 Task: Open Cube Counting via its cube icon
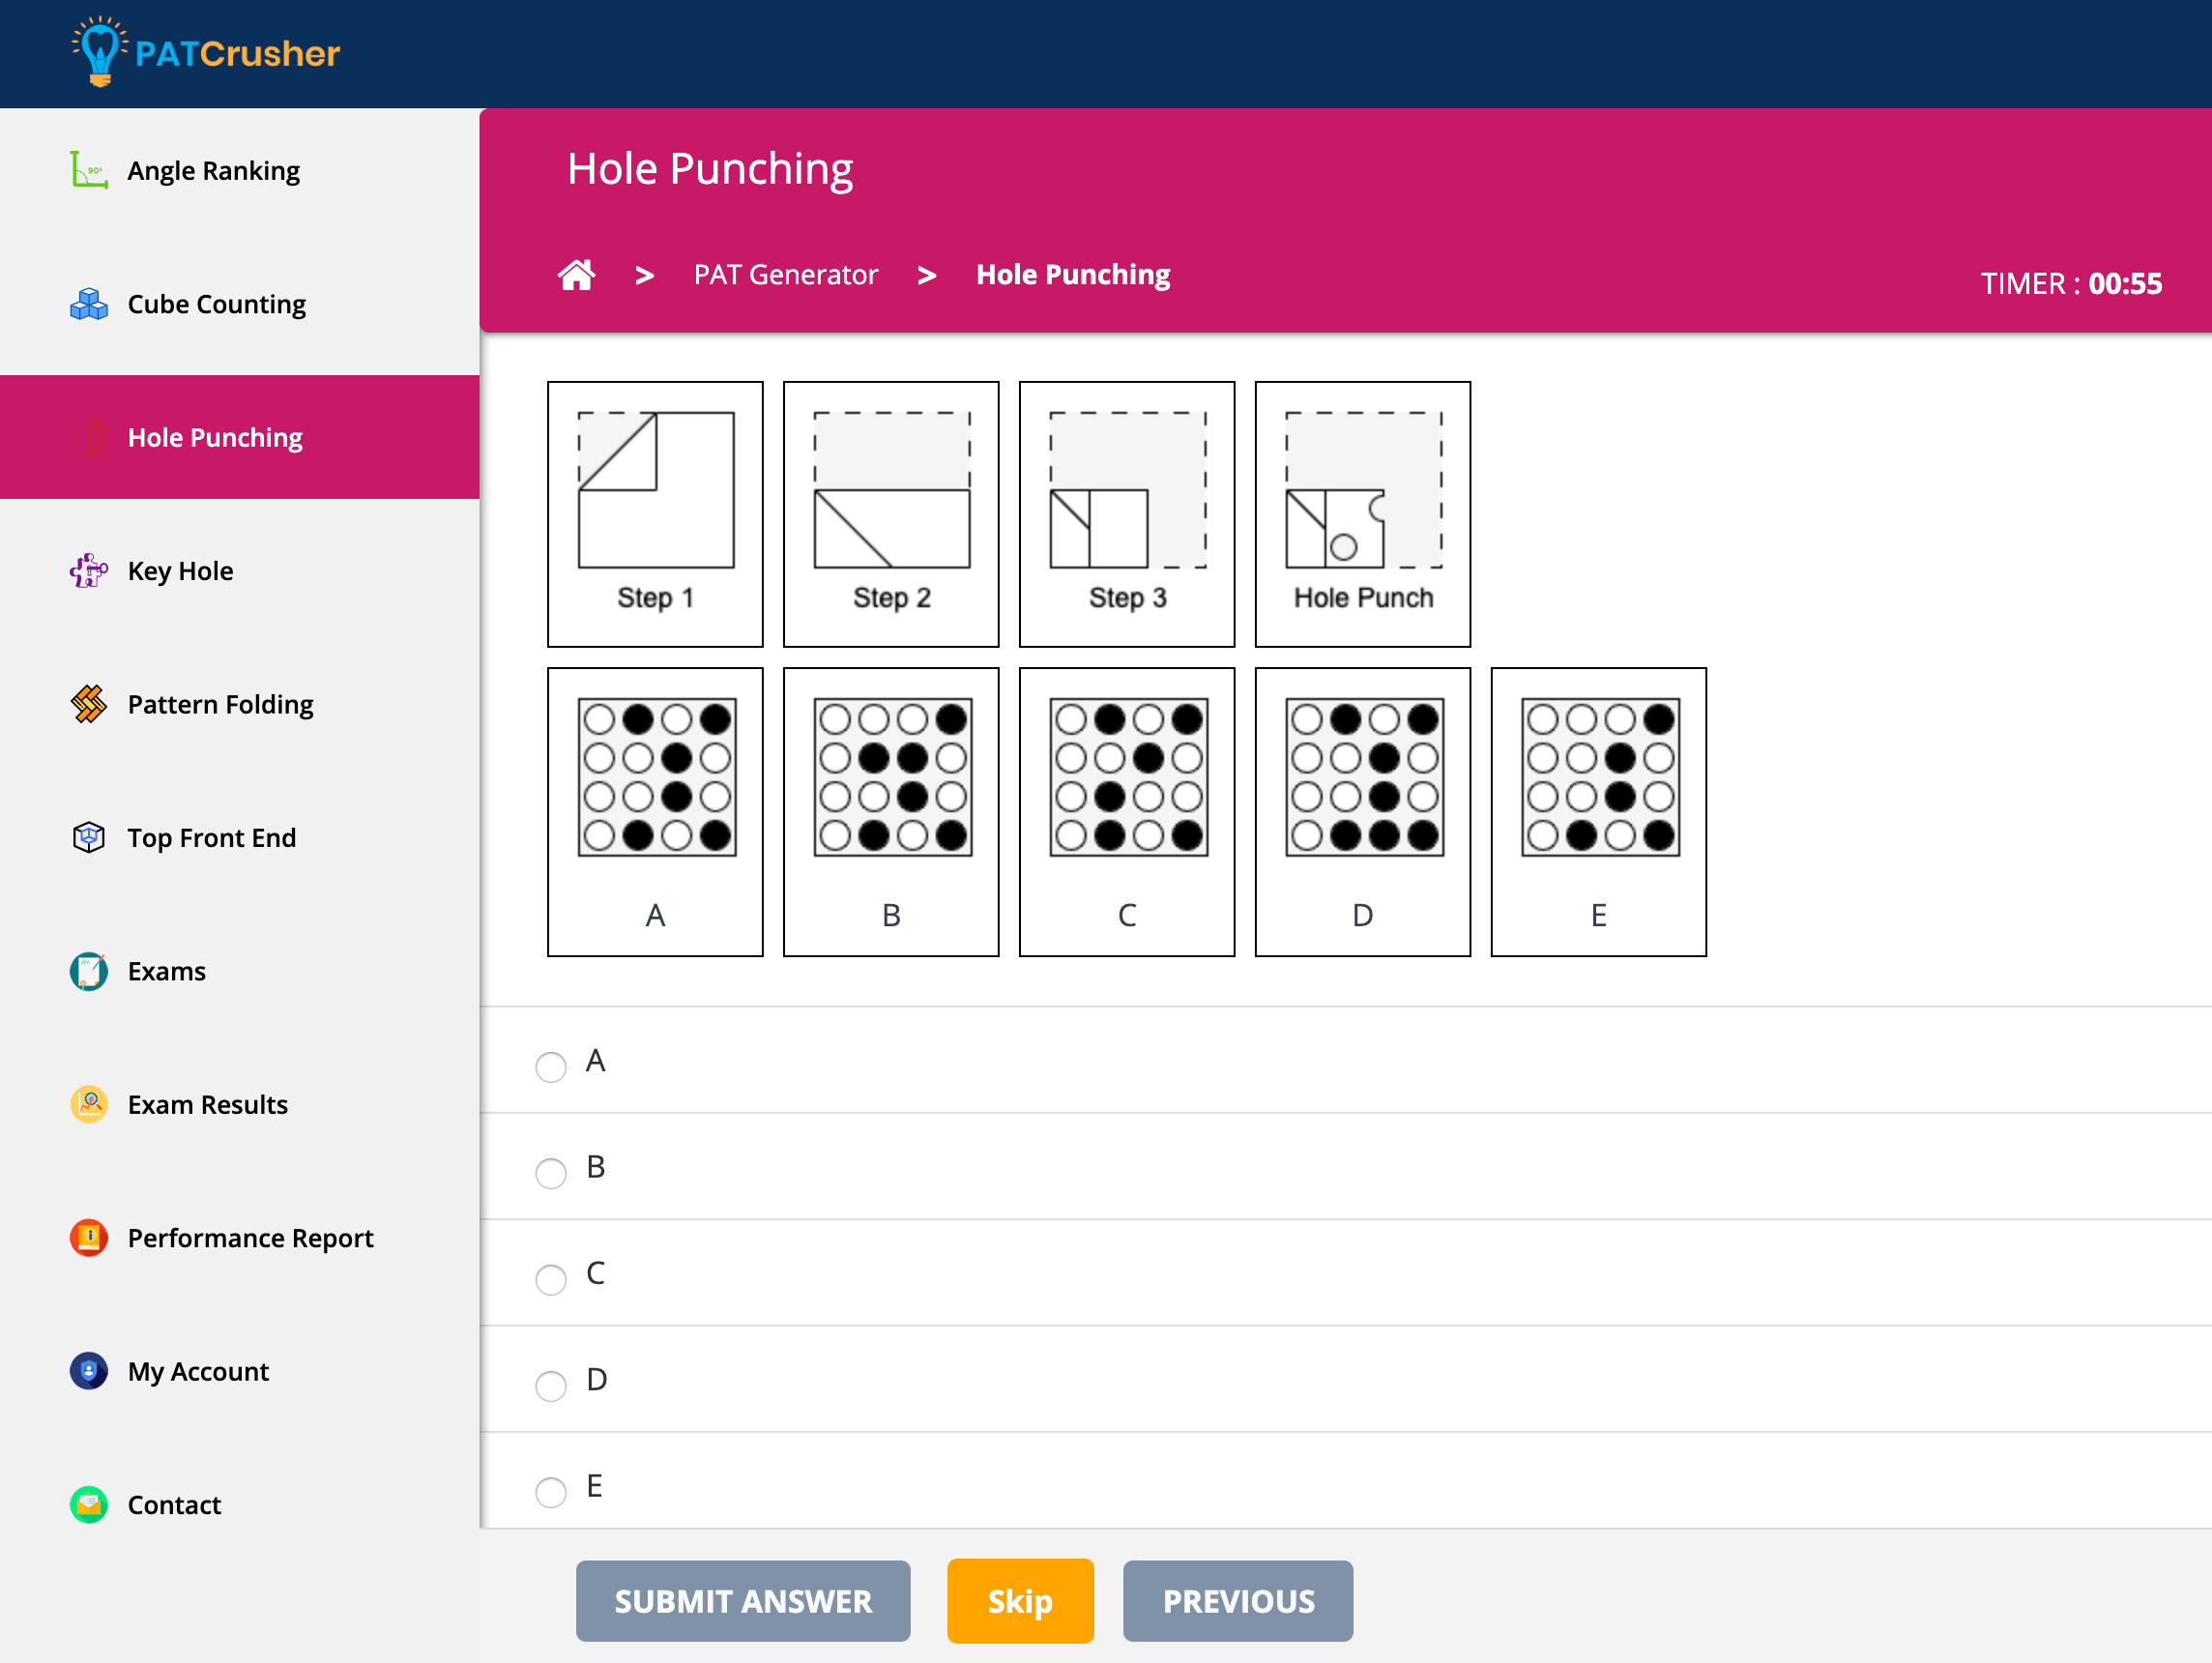88,303
